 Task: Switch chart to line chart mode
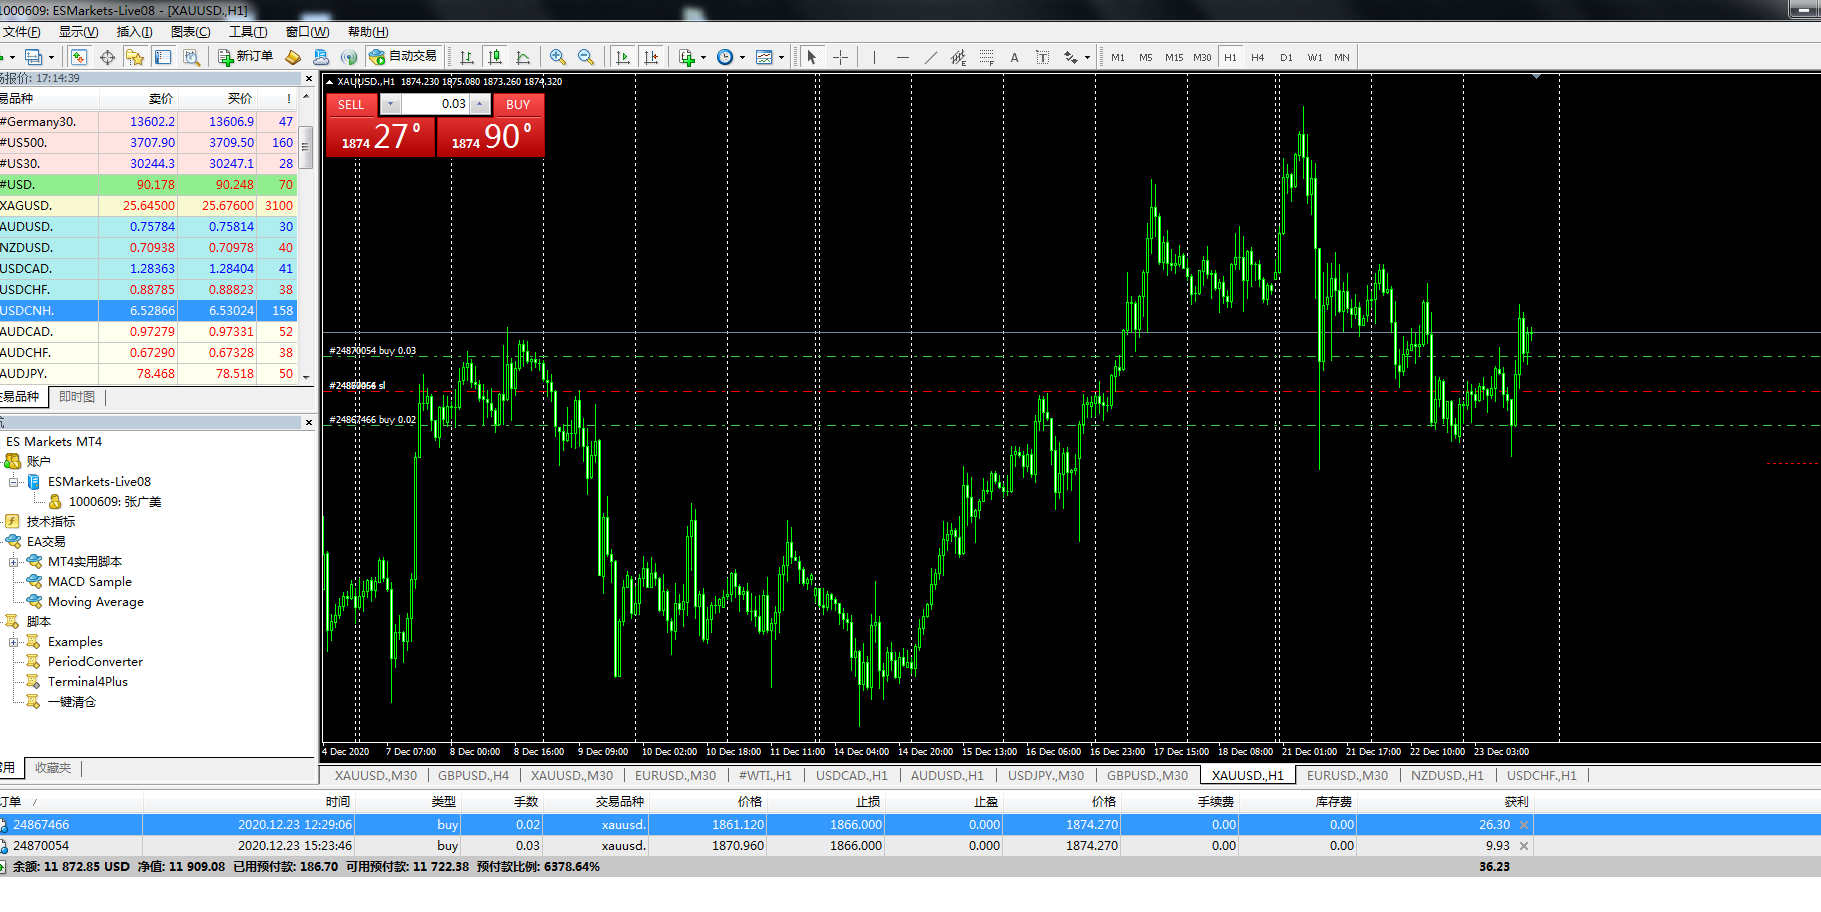[x=522, y=57]
